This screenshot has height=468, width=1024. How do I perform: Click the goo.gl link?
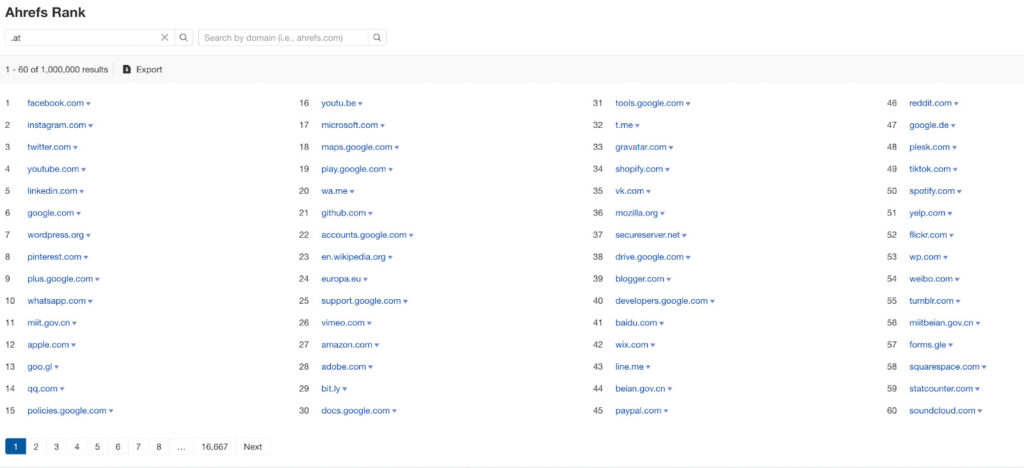(x=39, y=367)
